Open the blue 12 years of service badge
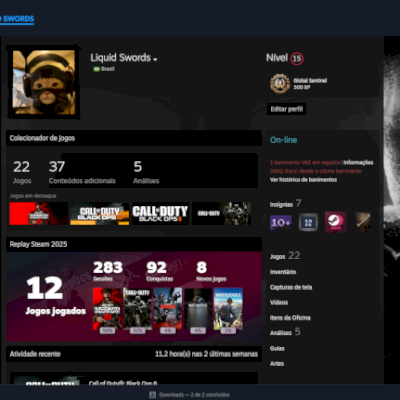Image resolution: width=400 pixels, height=400 pixels. 308,222
